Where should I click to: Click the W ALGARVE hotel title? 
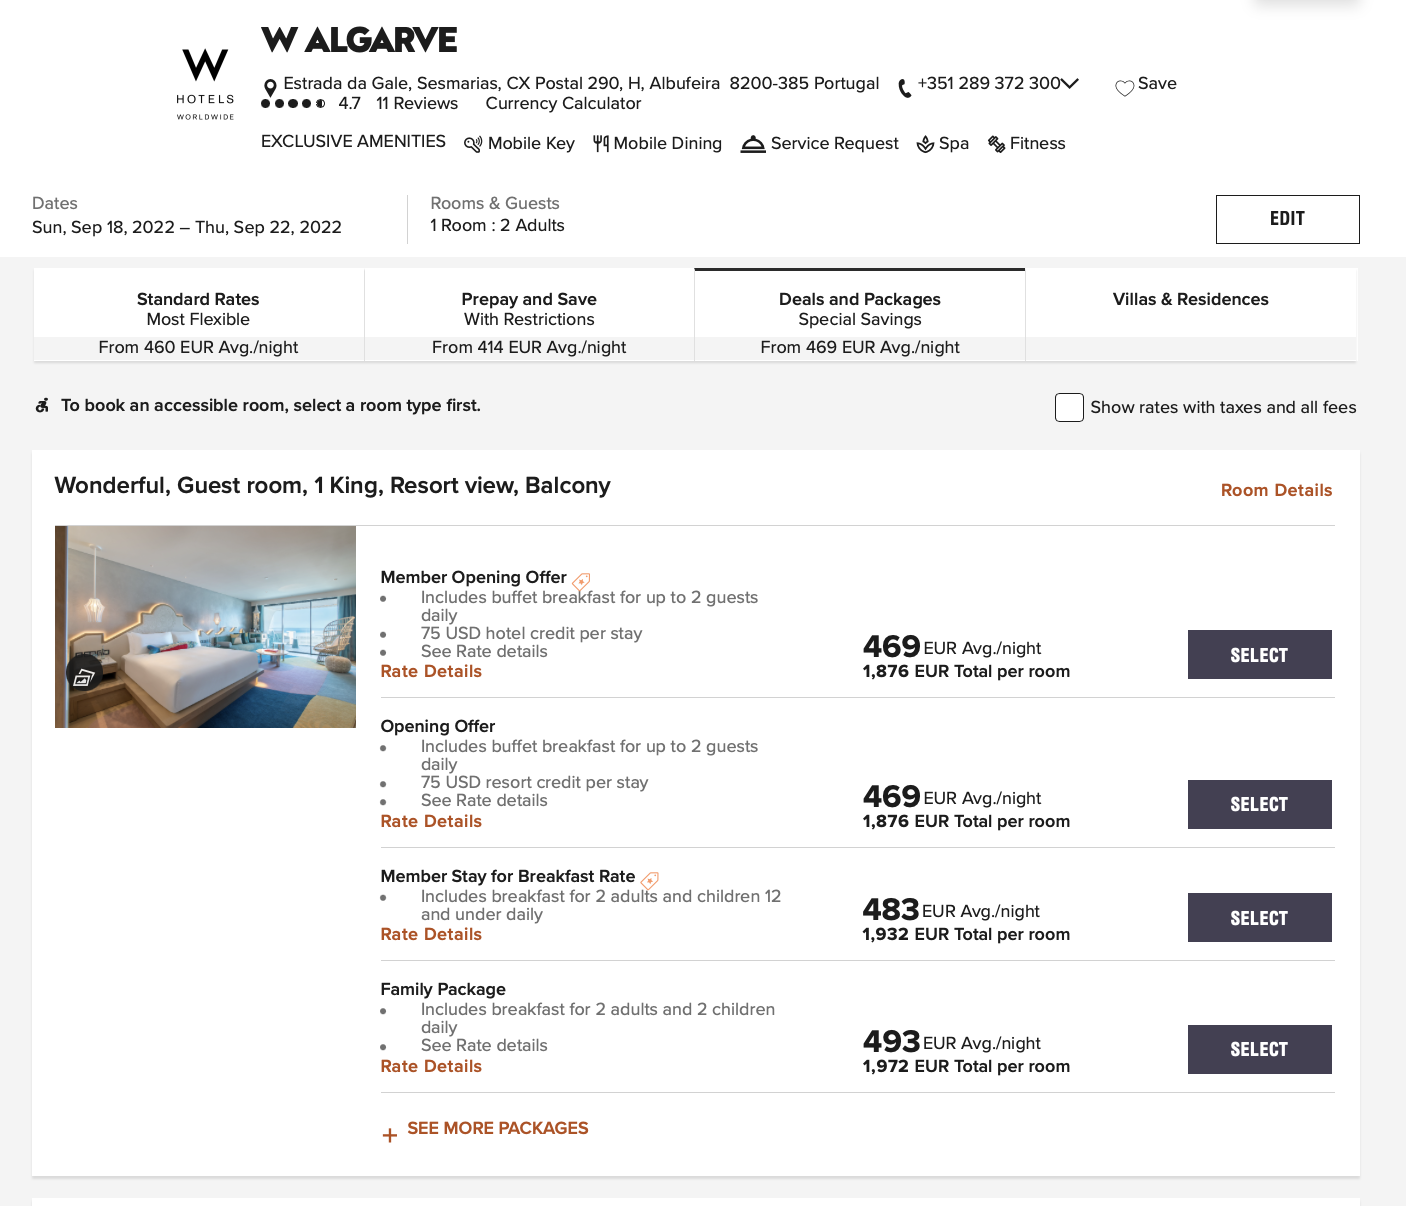(x=359, y=40)
